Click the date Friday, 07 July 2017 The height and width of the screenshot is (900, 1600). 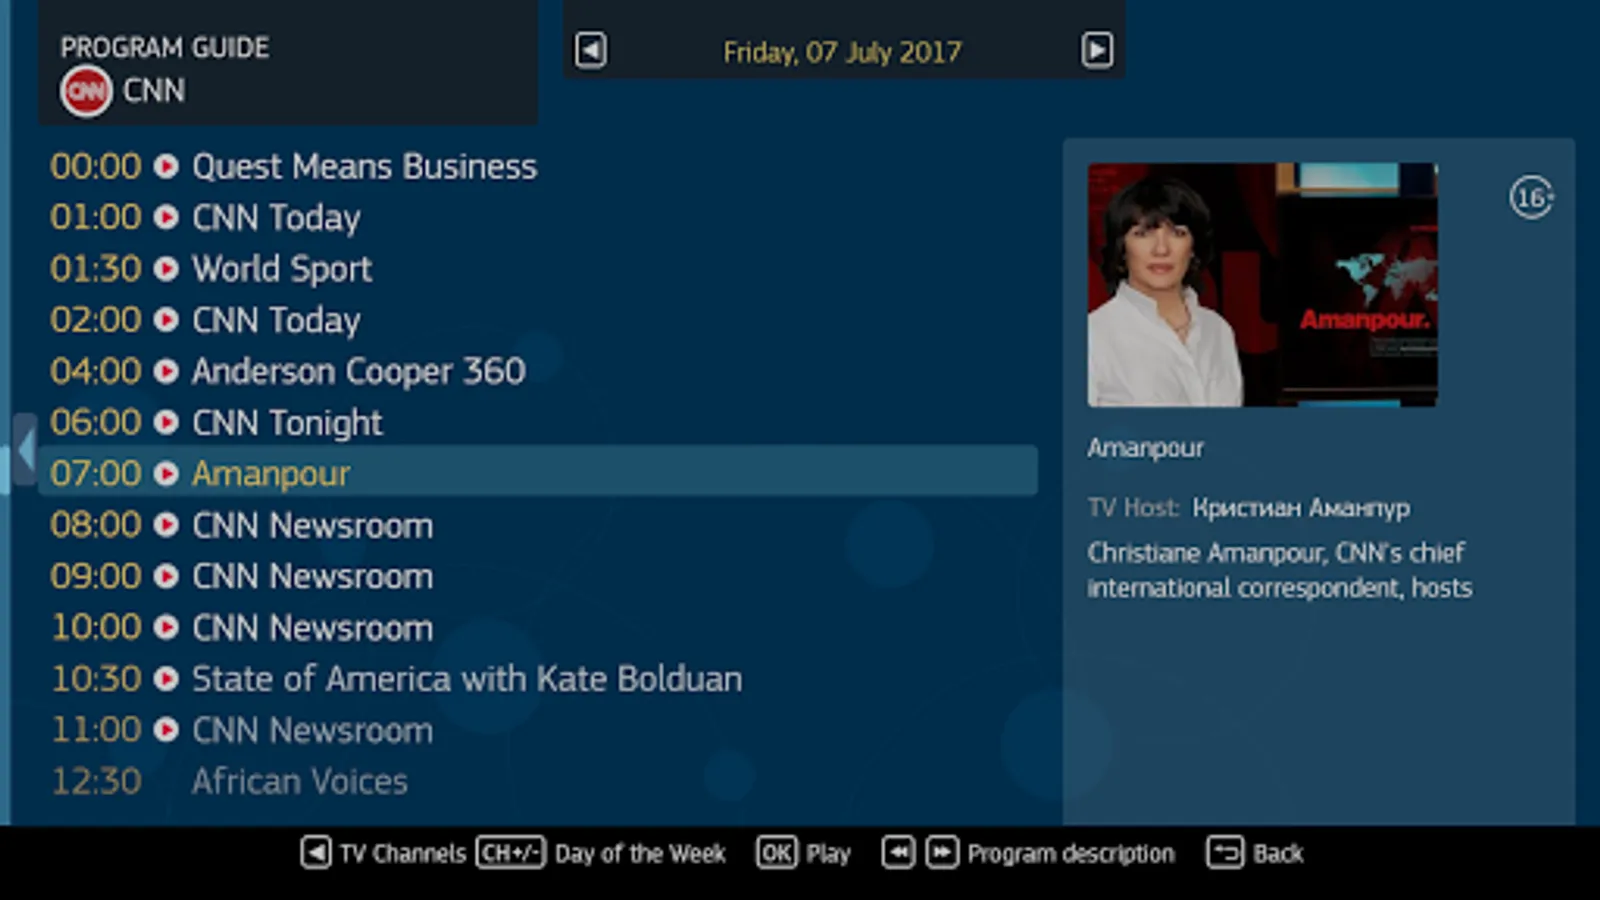pyautogui.click(x=842, y=52)
